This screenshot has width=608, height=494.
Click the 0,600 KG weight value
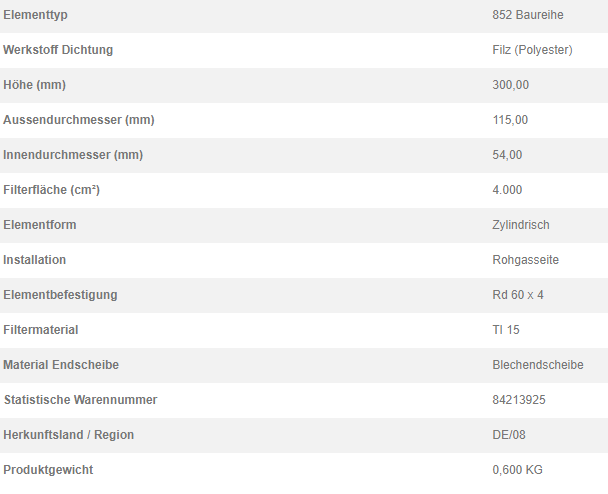[517, 470]
